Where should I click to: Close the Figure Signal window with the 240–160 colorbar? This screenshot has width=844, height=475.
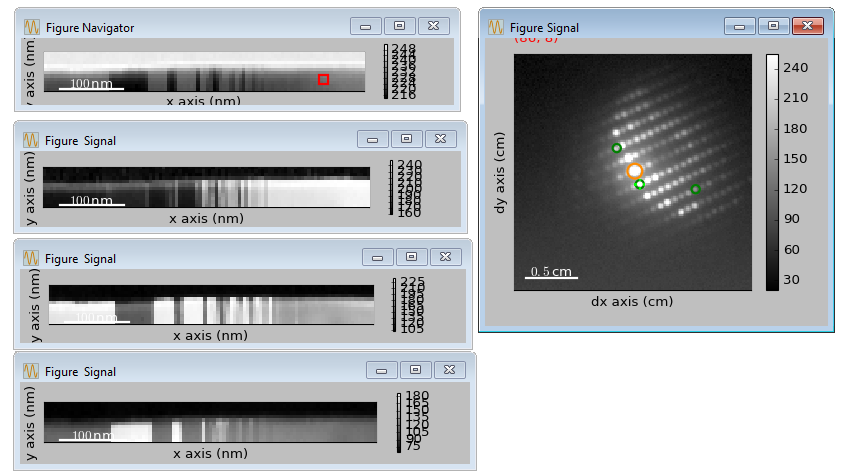pyautogui.click(x=440, y=139)
